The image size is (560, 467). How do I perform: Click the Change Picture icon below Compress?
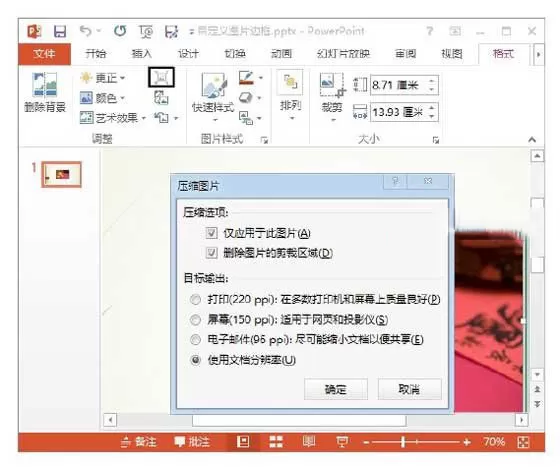pyautogui.click(x=161, y=97)
